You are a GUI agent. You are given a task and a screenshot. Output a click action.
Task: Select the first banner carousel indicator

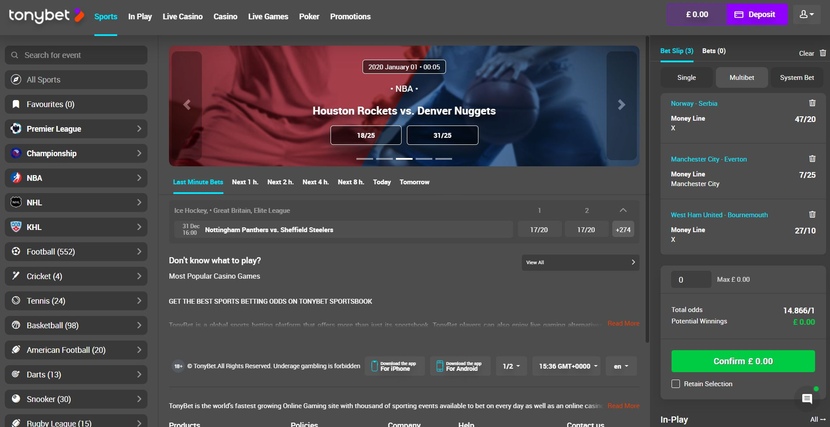(365, 159)
